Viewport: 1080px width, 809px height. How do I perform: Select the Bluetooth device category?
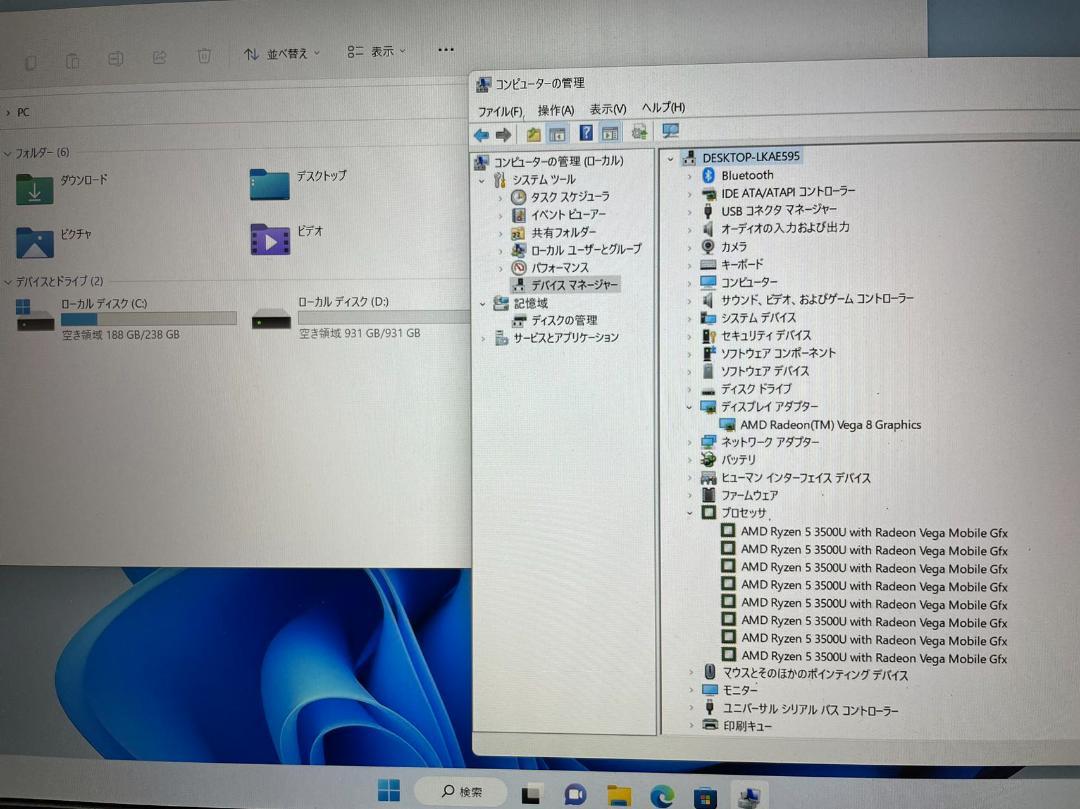(747, 175)
